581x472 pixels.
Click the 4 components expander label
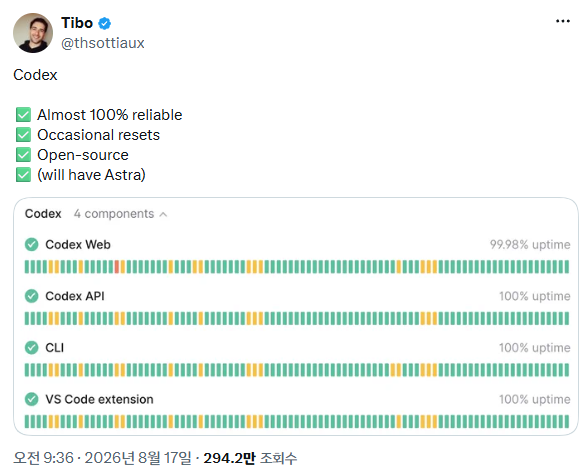tap(114, 214)
